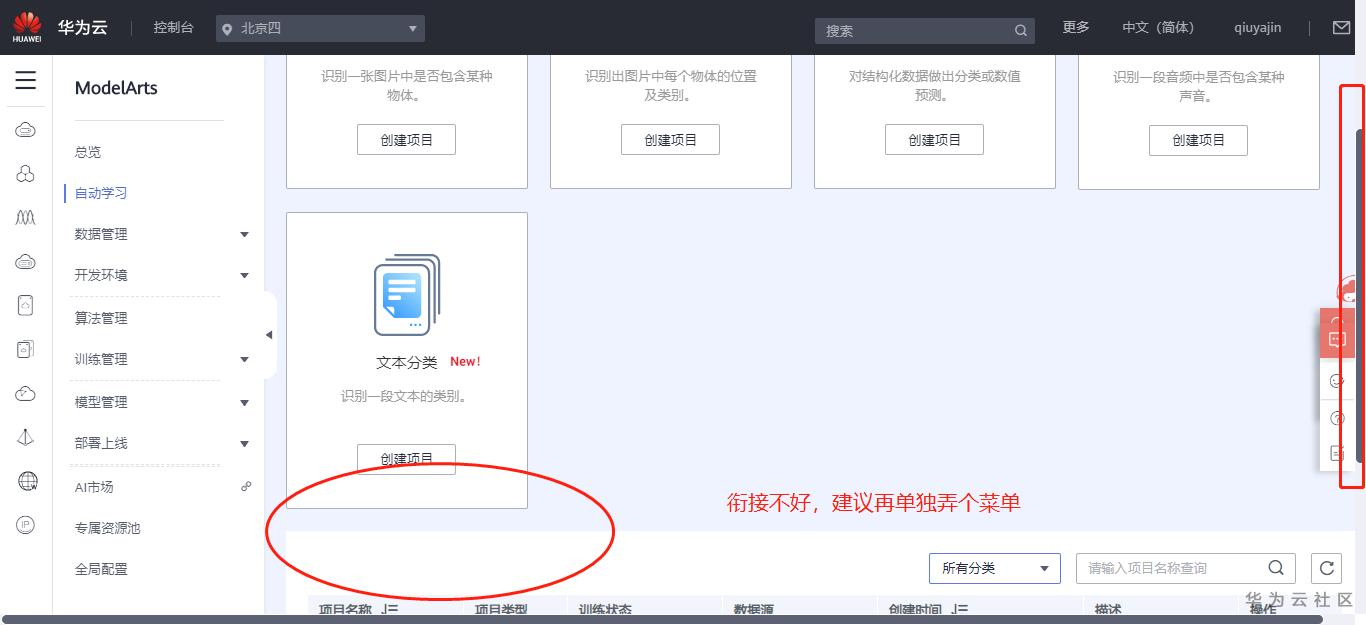The height and width of the screenshot is (625, 1366).
Task: Click the vertical page scrollbar
Action: 1360,295
